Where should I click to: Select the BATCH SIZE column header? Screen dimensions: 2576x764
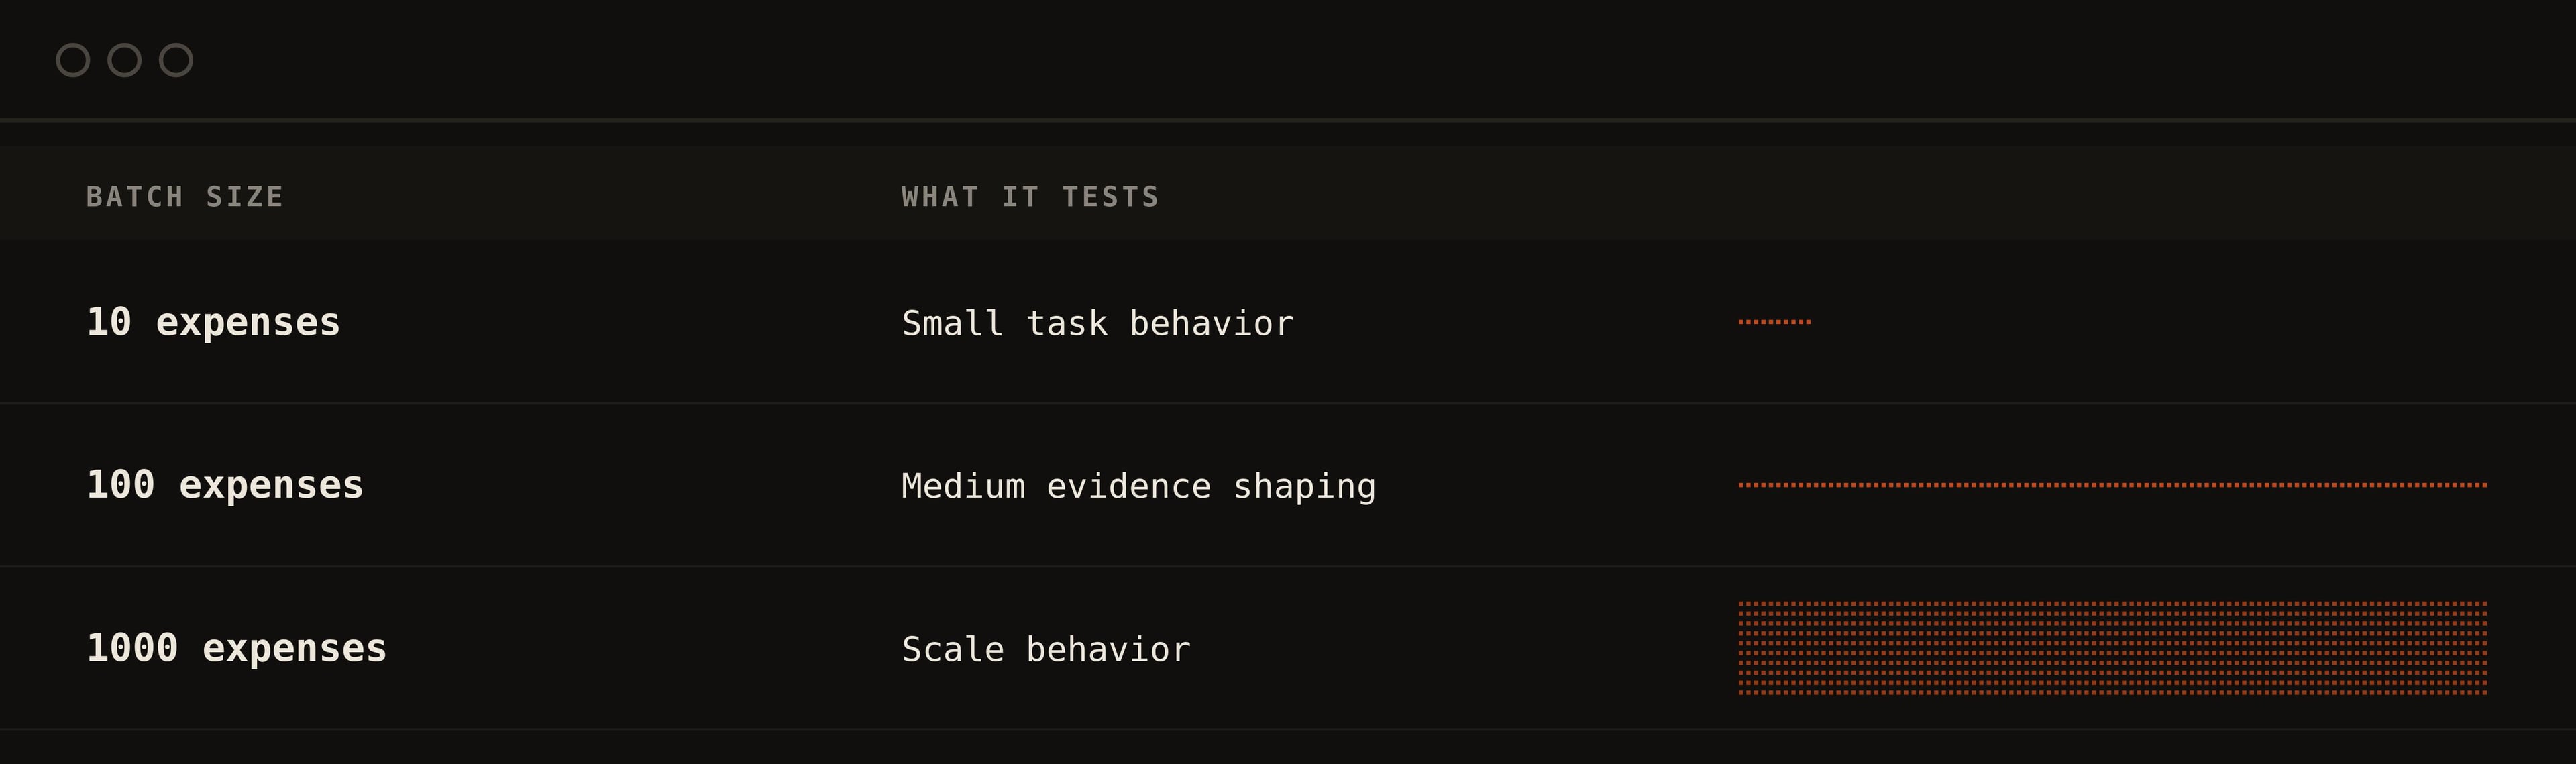pos(185,196)
